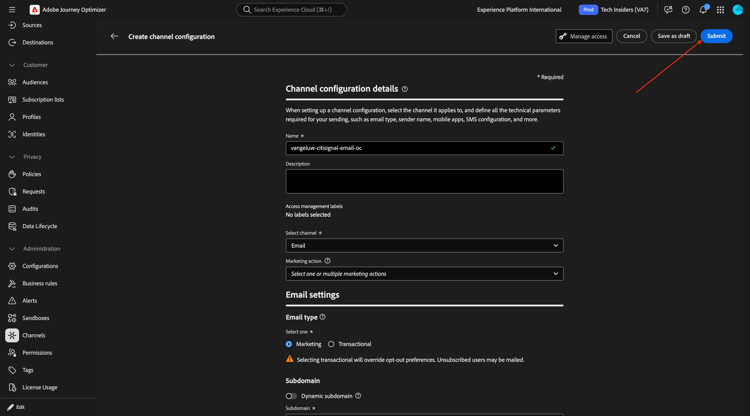
Task: Open the app switcher grid icon
Action: coord(720,10)
